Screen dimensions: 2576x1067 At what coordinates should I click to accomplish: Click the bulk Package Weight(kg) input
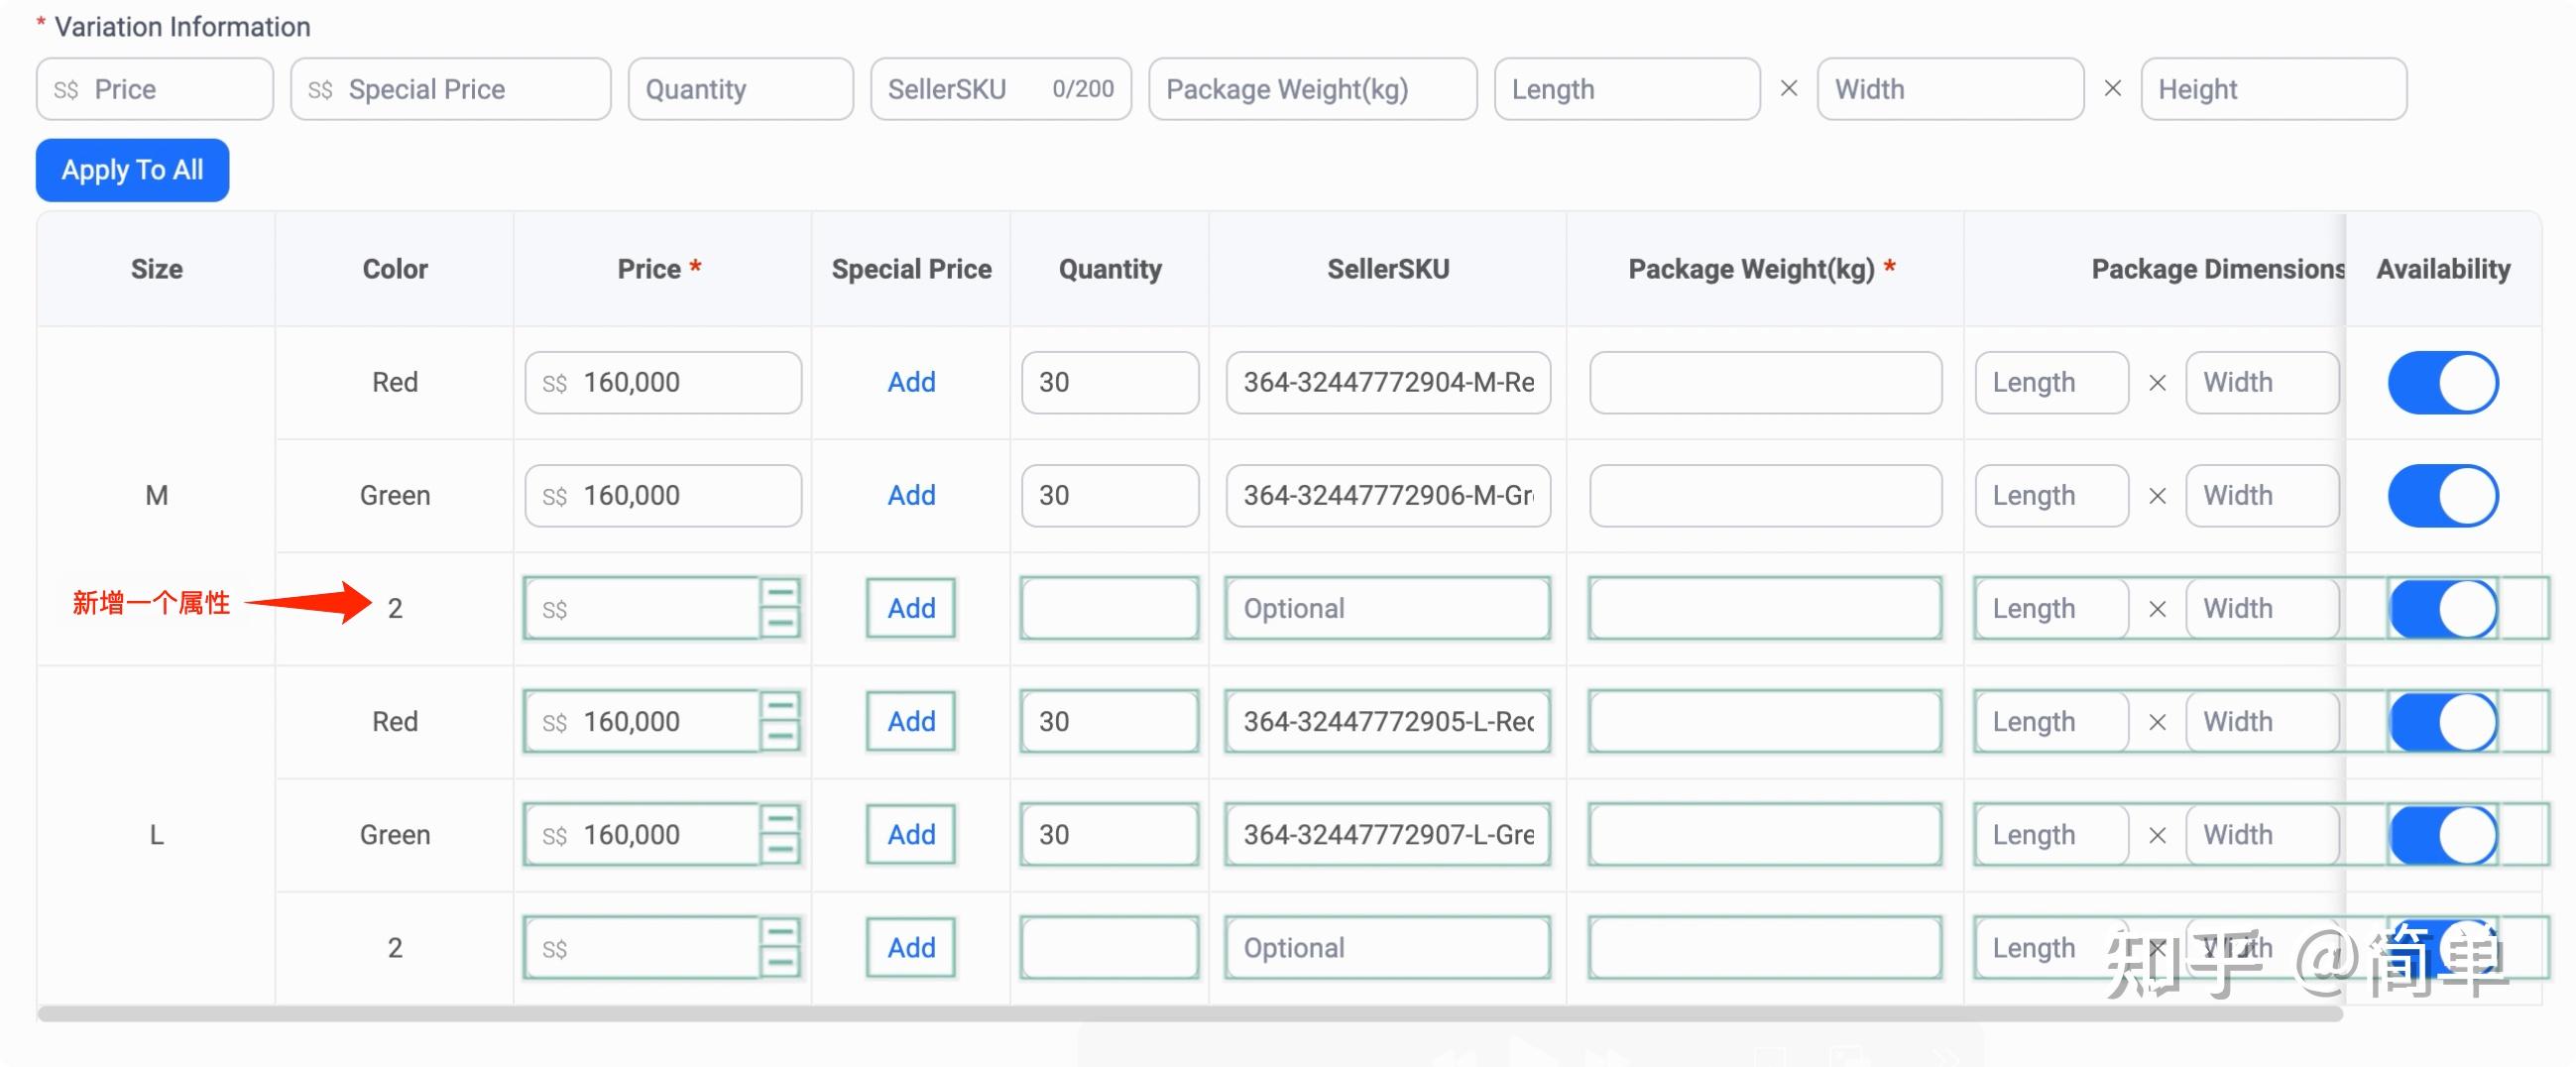tap(1312, 89)
